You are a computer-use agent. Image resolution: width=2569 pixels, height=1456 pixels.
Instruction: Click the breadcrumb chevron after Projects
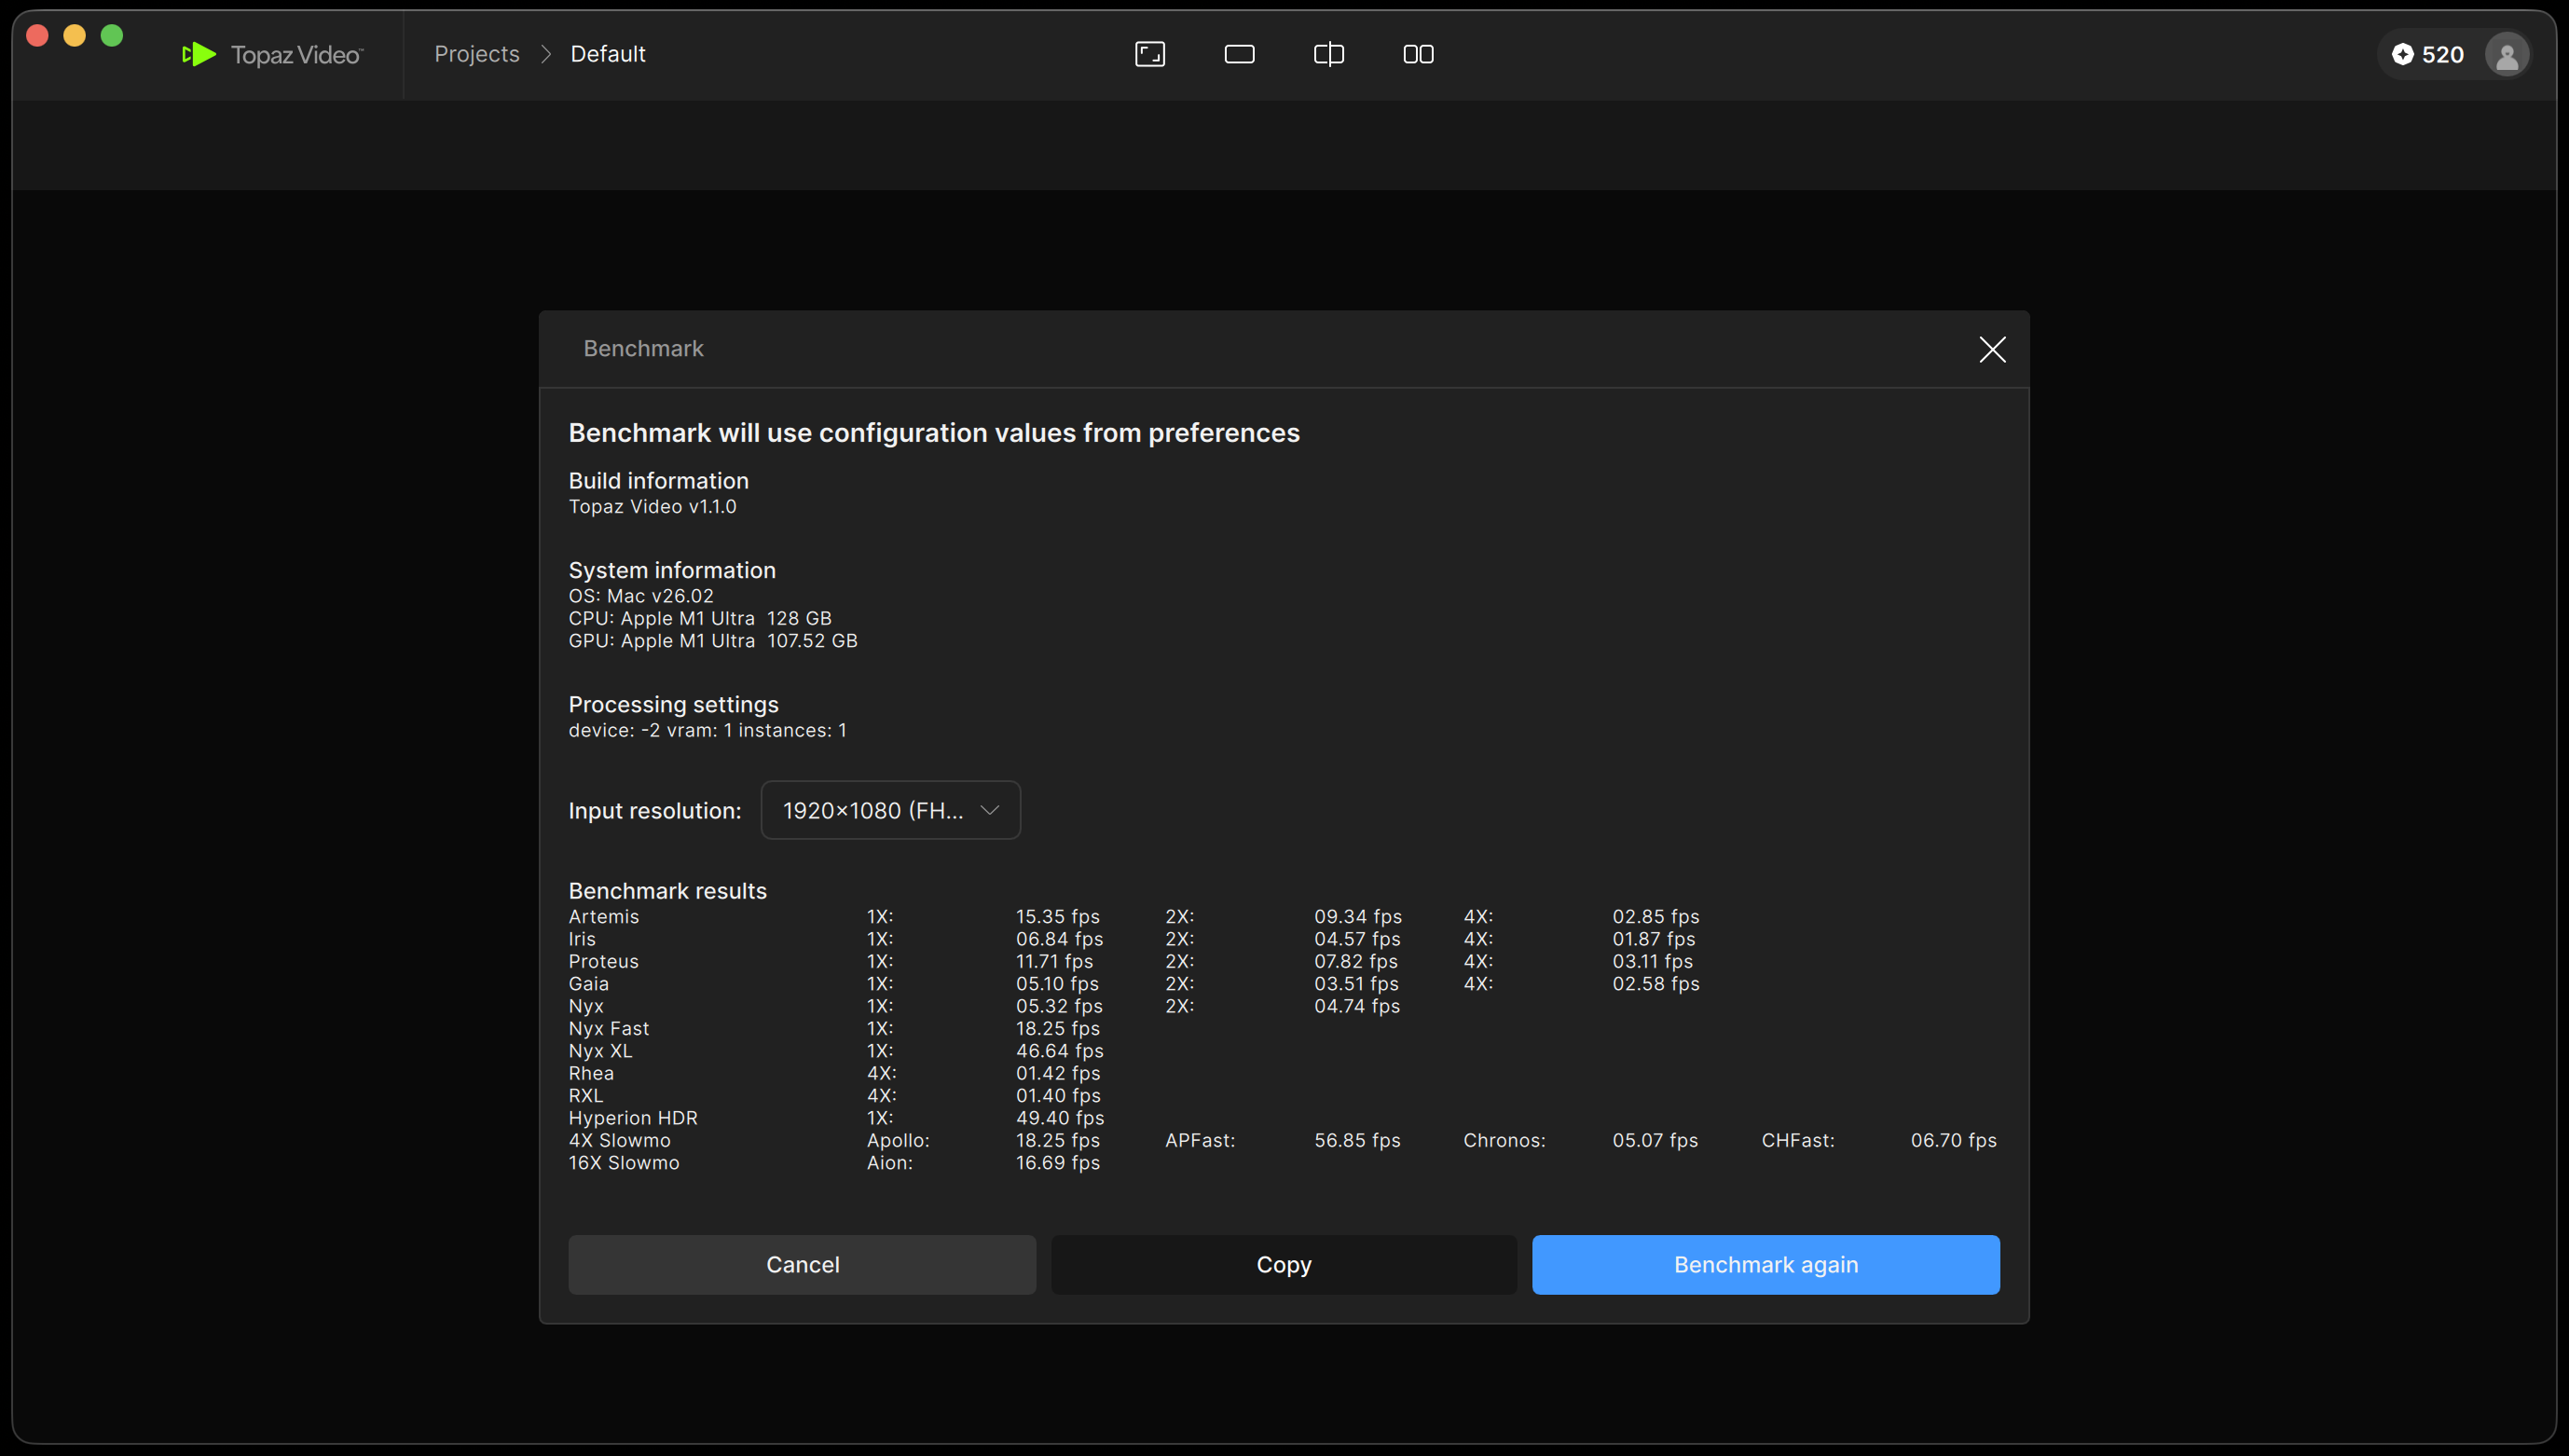point(546,54)
